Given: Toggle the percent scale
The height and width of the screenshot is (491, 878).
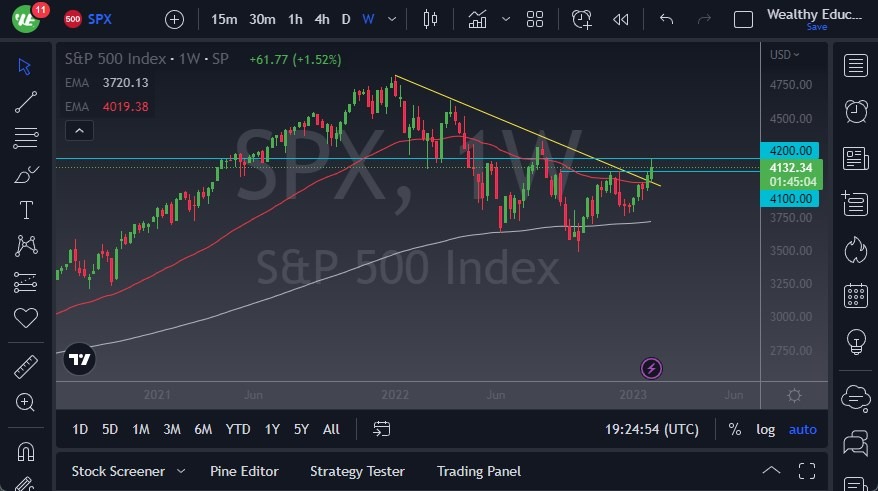Looking at the screenshot, I should coord(735,429).
